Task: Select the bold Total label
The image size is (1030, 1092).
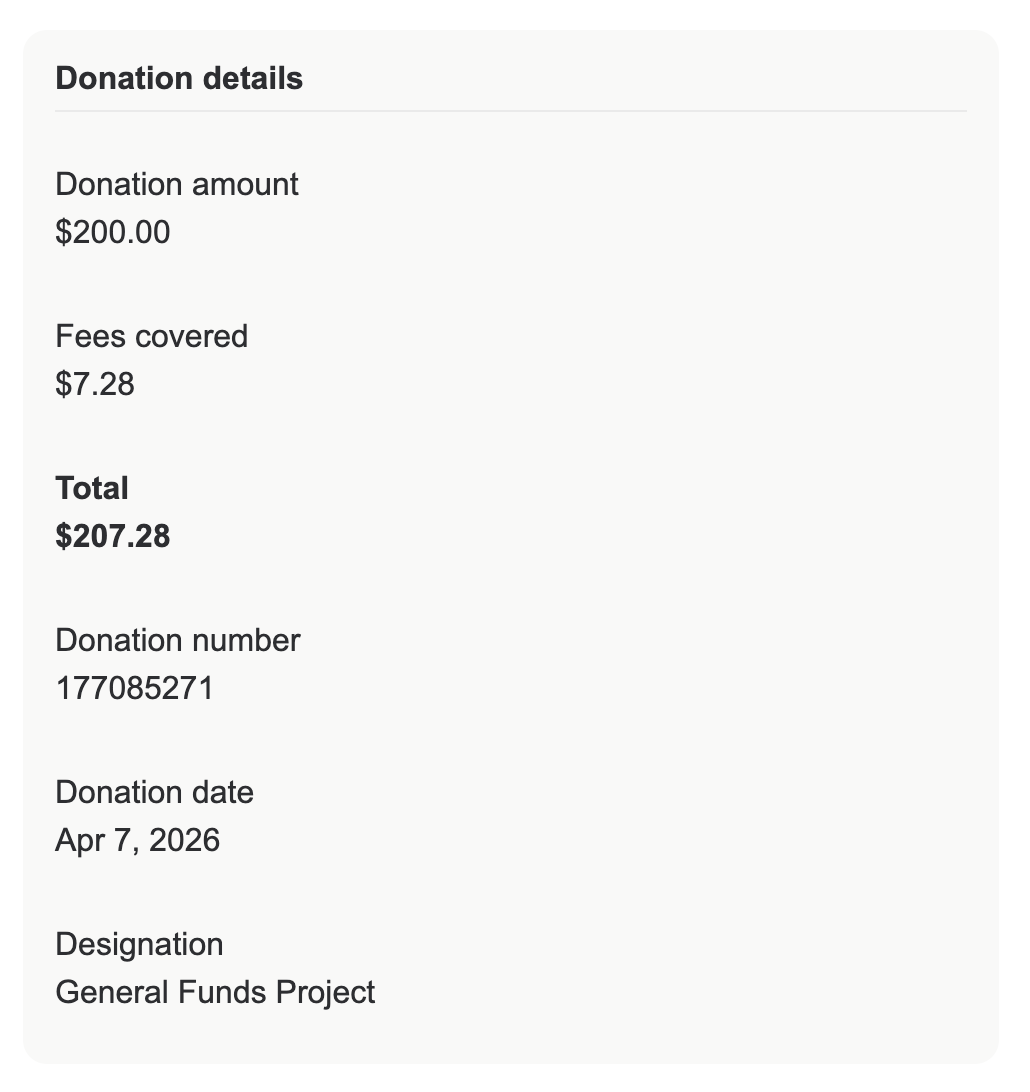Action: 92,488
